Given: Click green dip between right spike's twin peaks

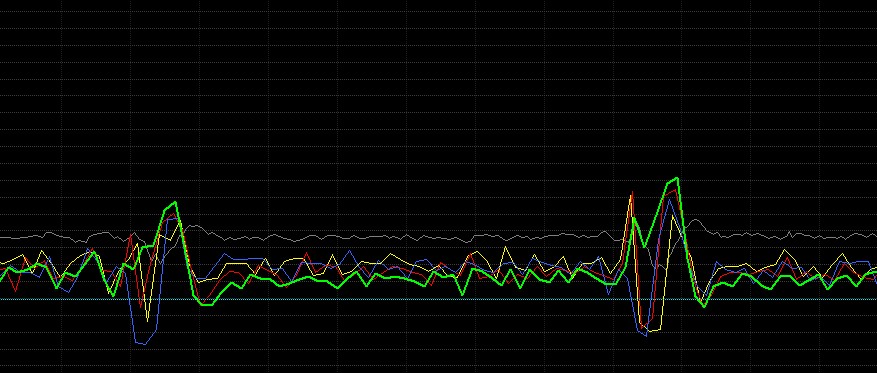Looking at the screenshot, I should pyautogui.click(x=644, y=247).
